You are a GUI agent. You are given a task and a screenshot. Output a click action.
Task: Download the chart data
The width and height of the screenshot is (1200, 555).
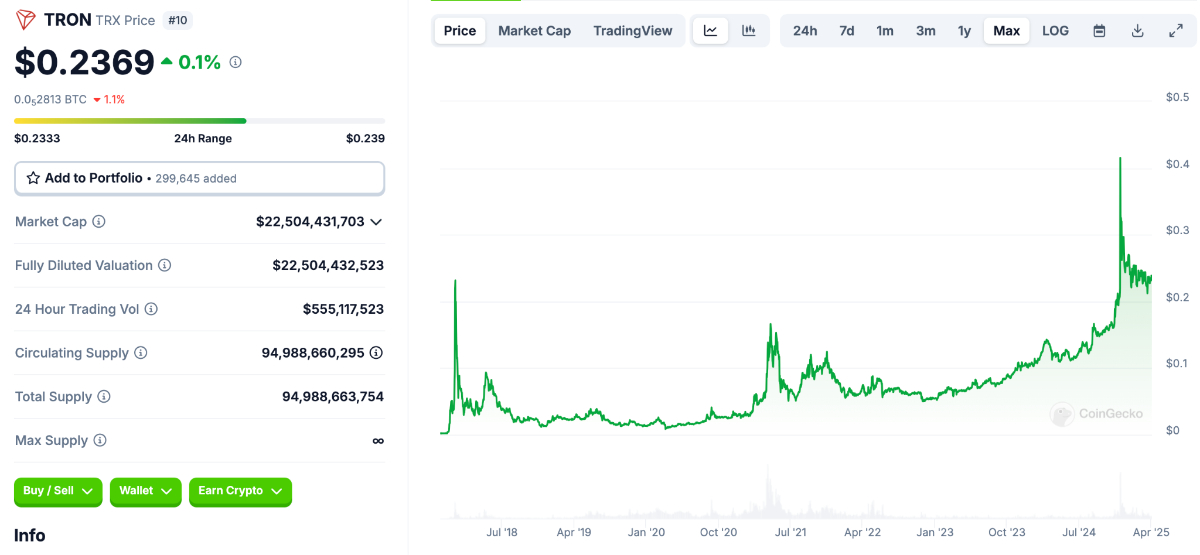click(x=1137, y=31)
